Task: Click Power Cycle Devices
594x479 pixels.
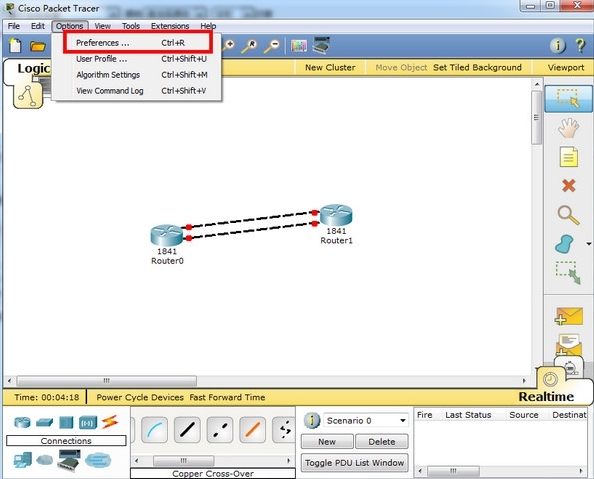Action: coord(140,397)
